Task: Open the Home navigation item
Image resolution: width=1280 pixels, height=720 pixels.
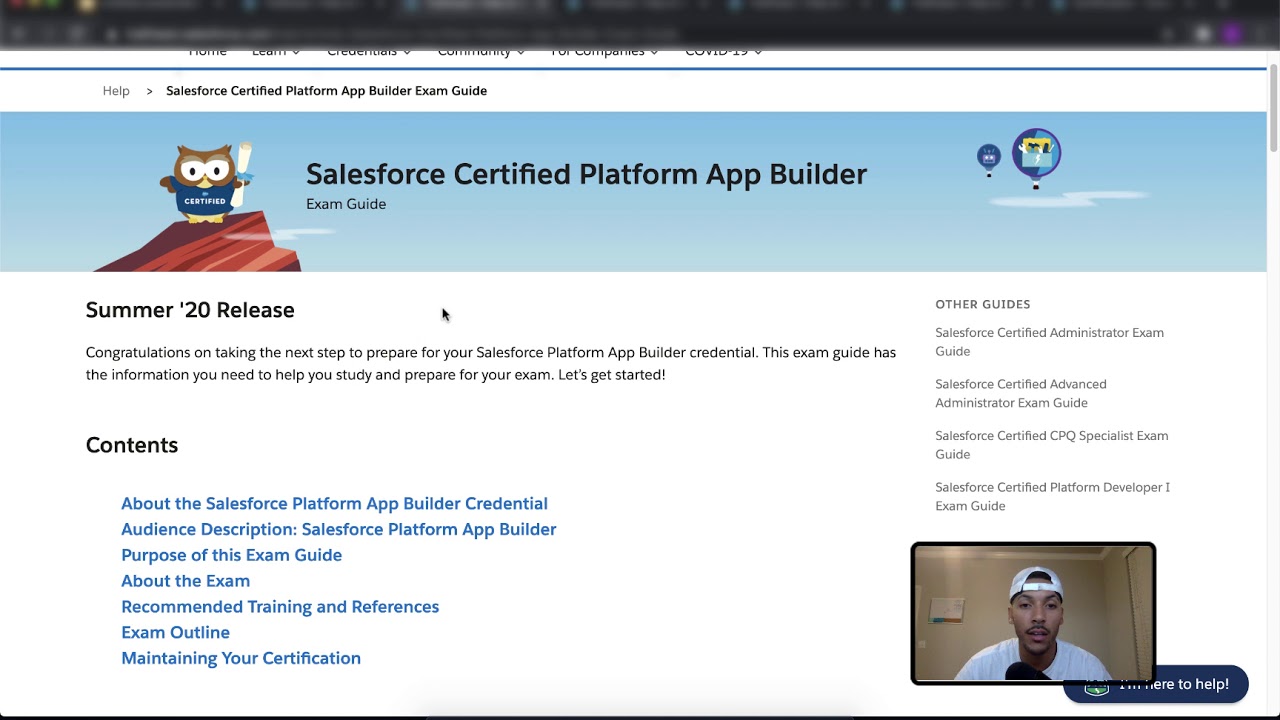Action: (208, 52)
